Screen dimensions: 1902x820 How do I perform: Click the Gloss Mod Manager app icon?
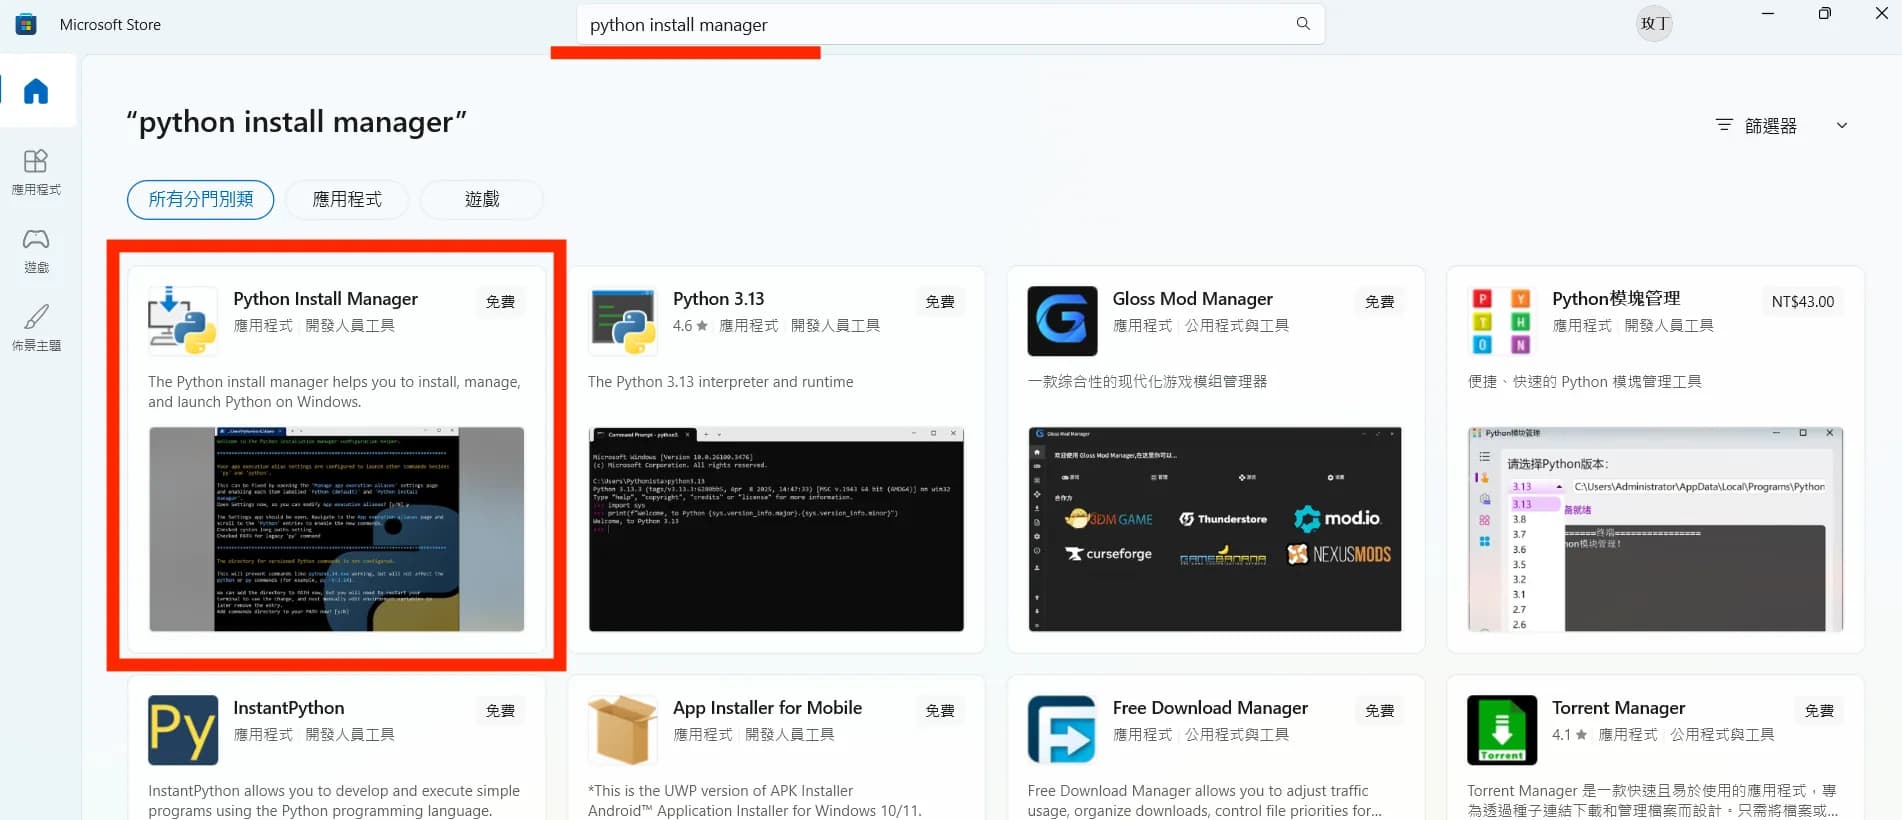[1062, 321]
